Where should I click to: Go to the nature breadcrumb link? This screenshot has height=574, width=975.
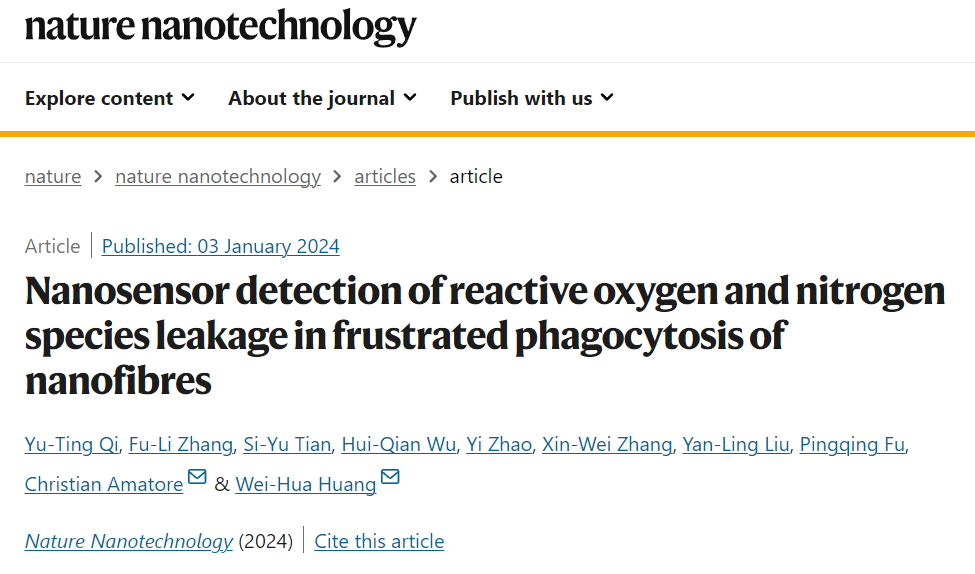pyautogui.click(x=53, y=177)
